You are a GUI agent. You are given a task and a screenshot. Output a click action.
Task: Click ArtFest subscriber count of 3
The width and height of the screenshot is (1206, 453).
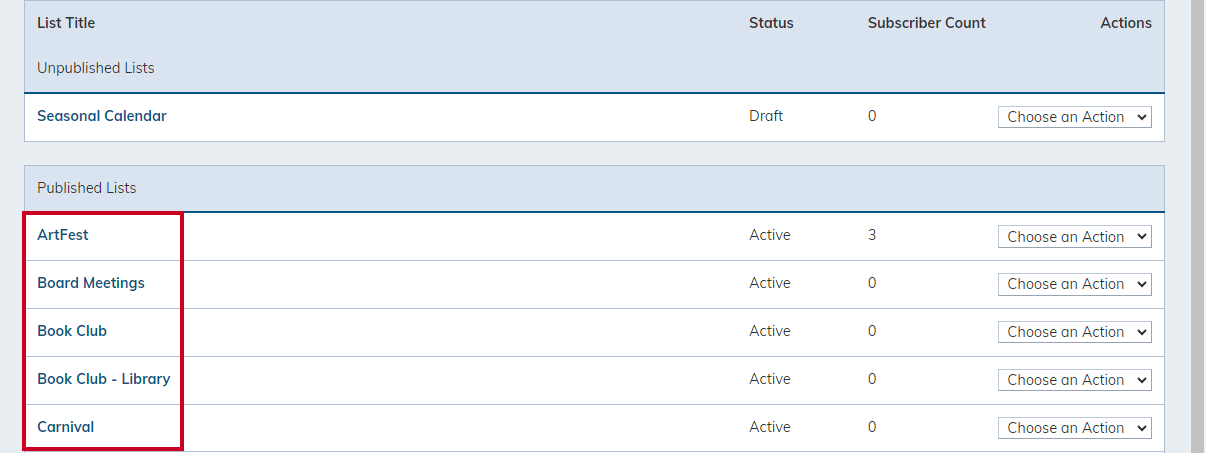click(872, 235)
